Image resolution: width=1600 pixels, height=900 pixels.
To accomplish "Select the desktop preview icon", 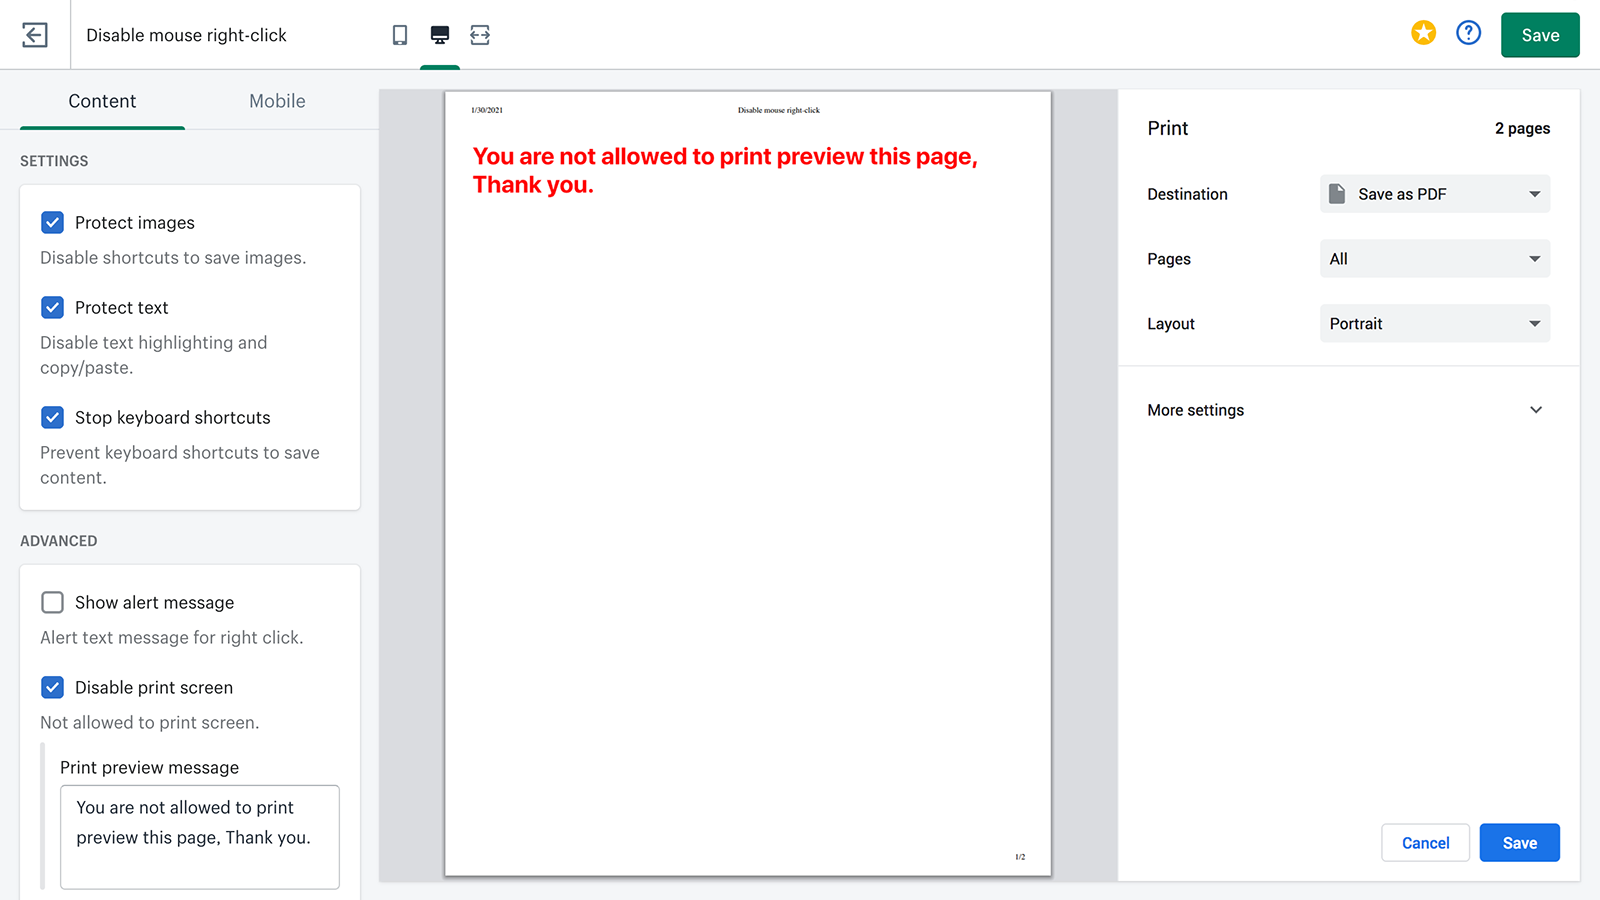I will pyautogui.click(x=440, y=35).
